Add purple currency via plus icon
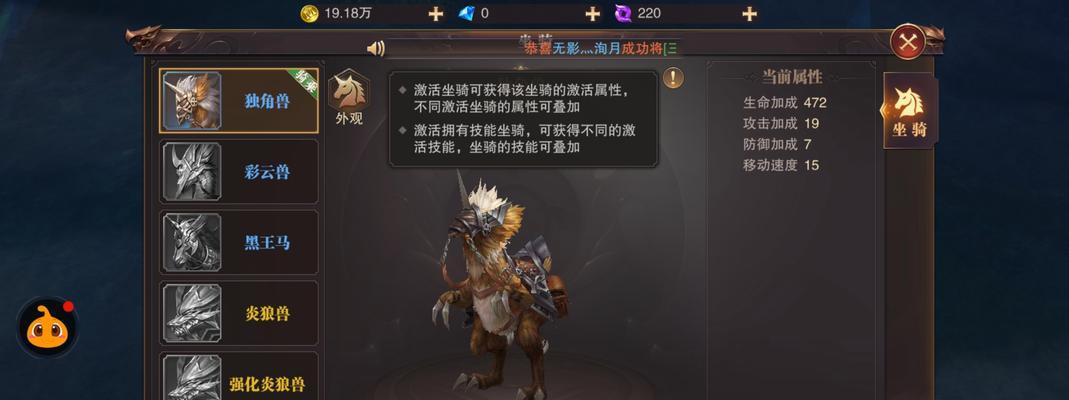 coord(749,14)
